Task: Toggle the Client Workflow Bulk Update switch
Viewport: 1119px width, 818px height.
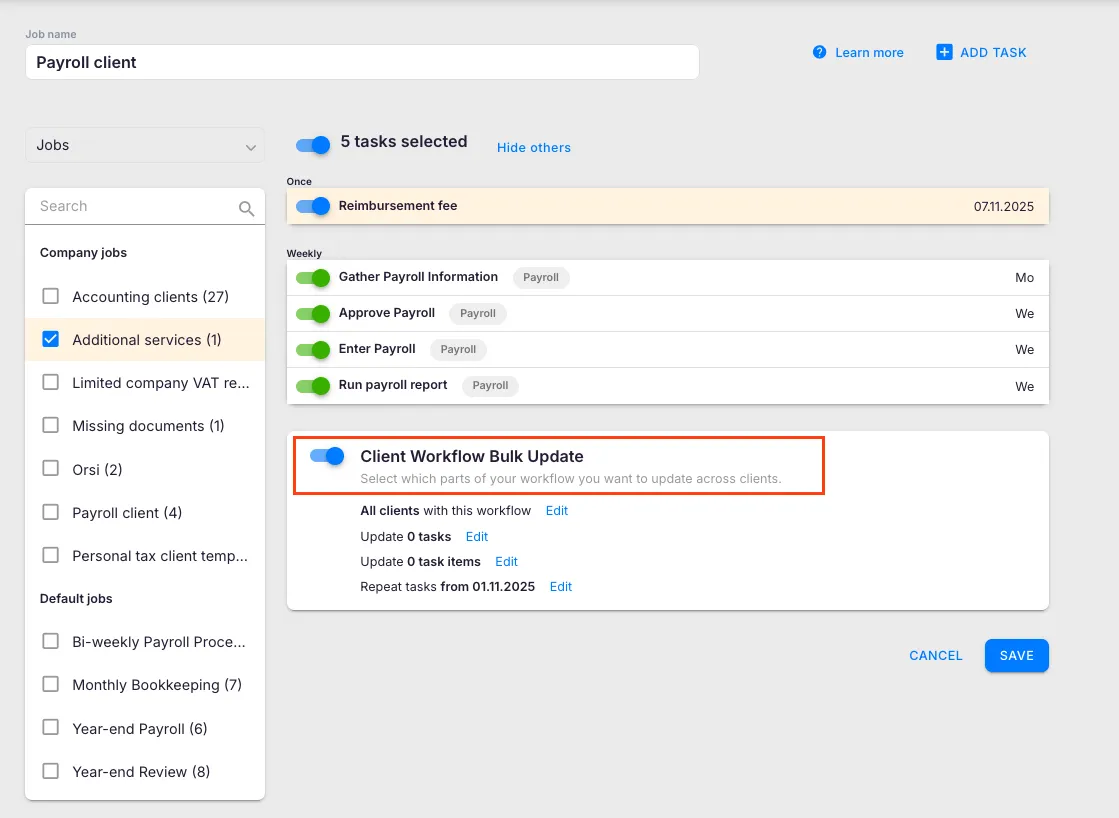Action: pos(327,456)
